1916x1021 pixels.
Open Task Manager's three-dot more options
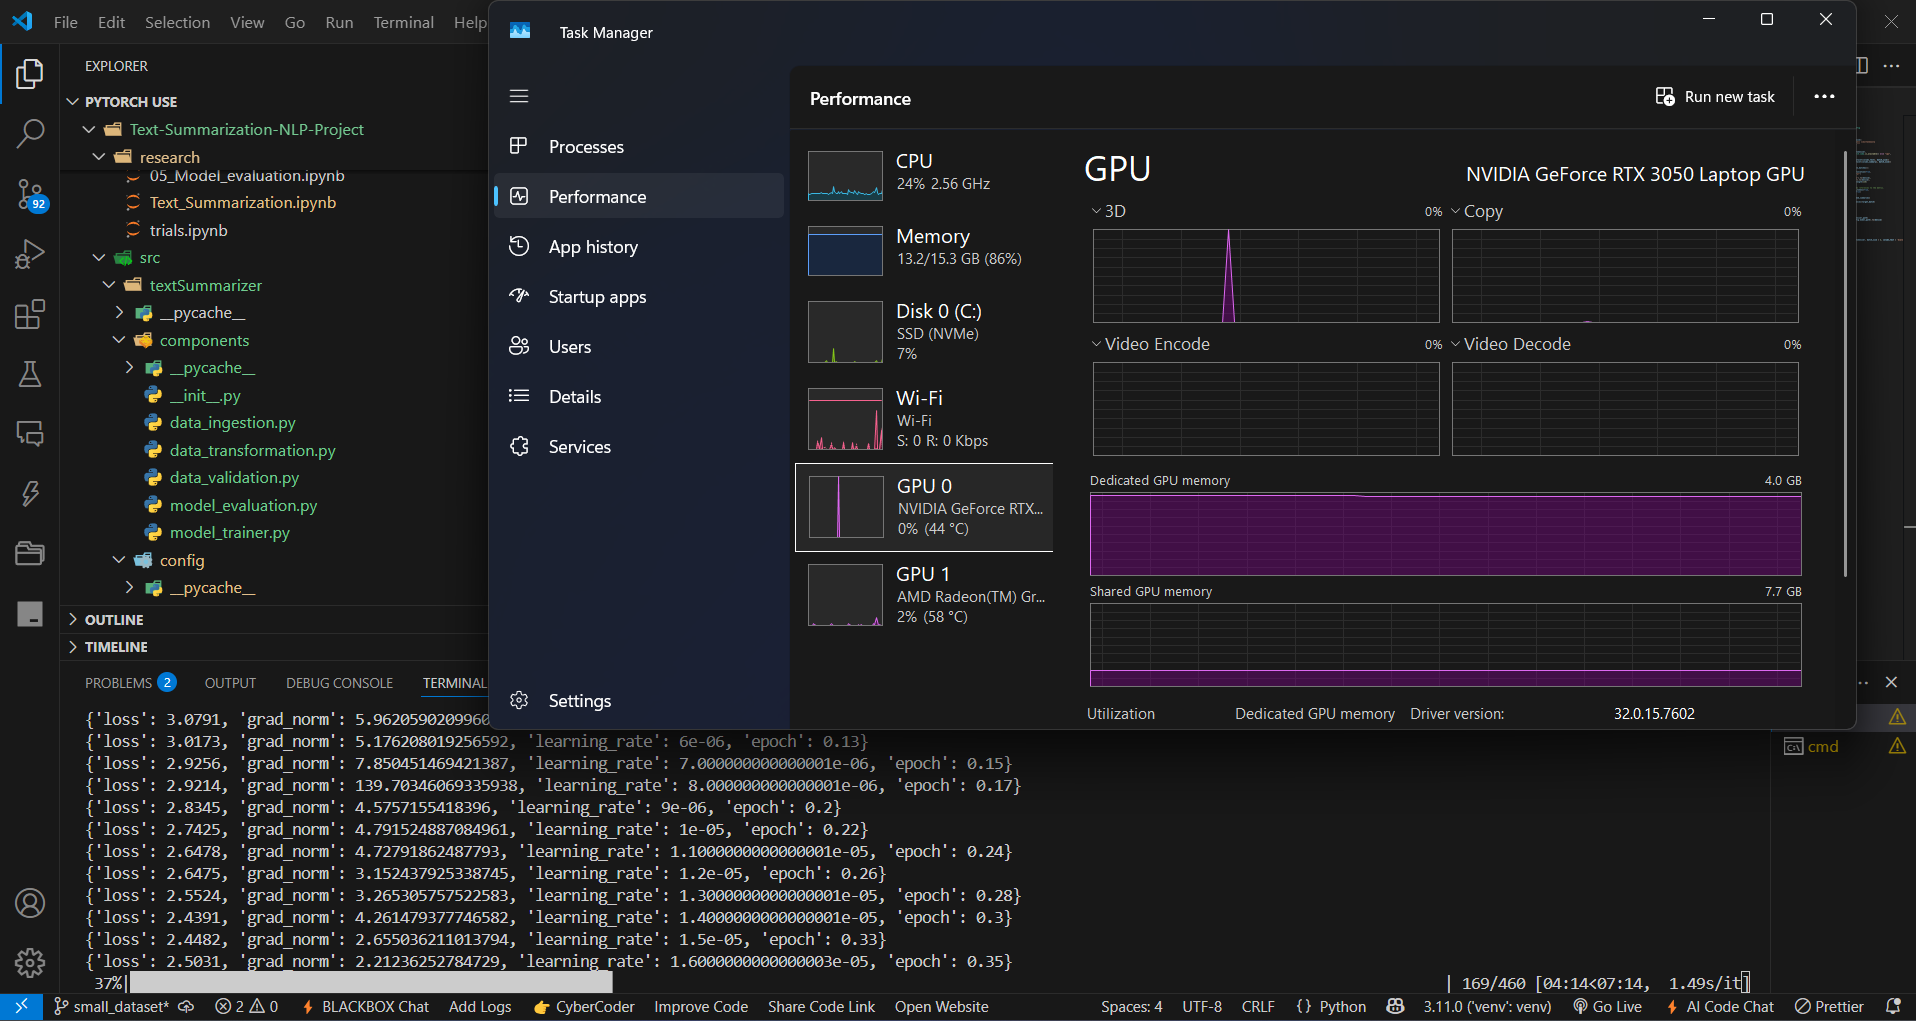pos(1824,97)
